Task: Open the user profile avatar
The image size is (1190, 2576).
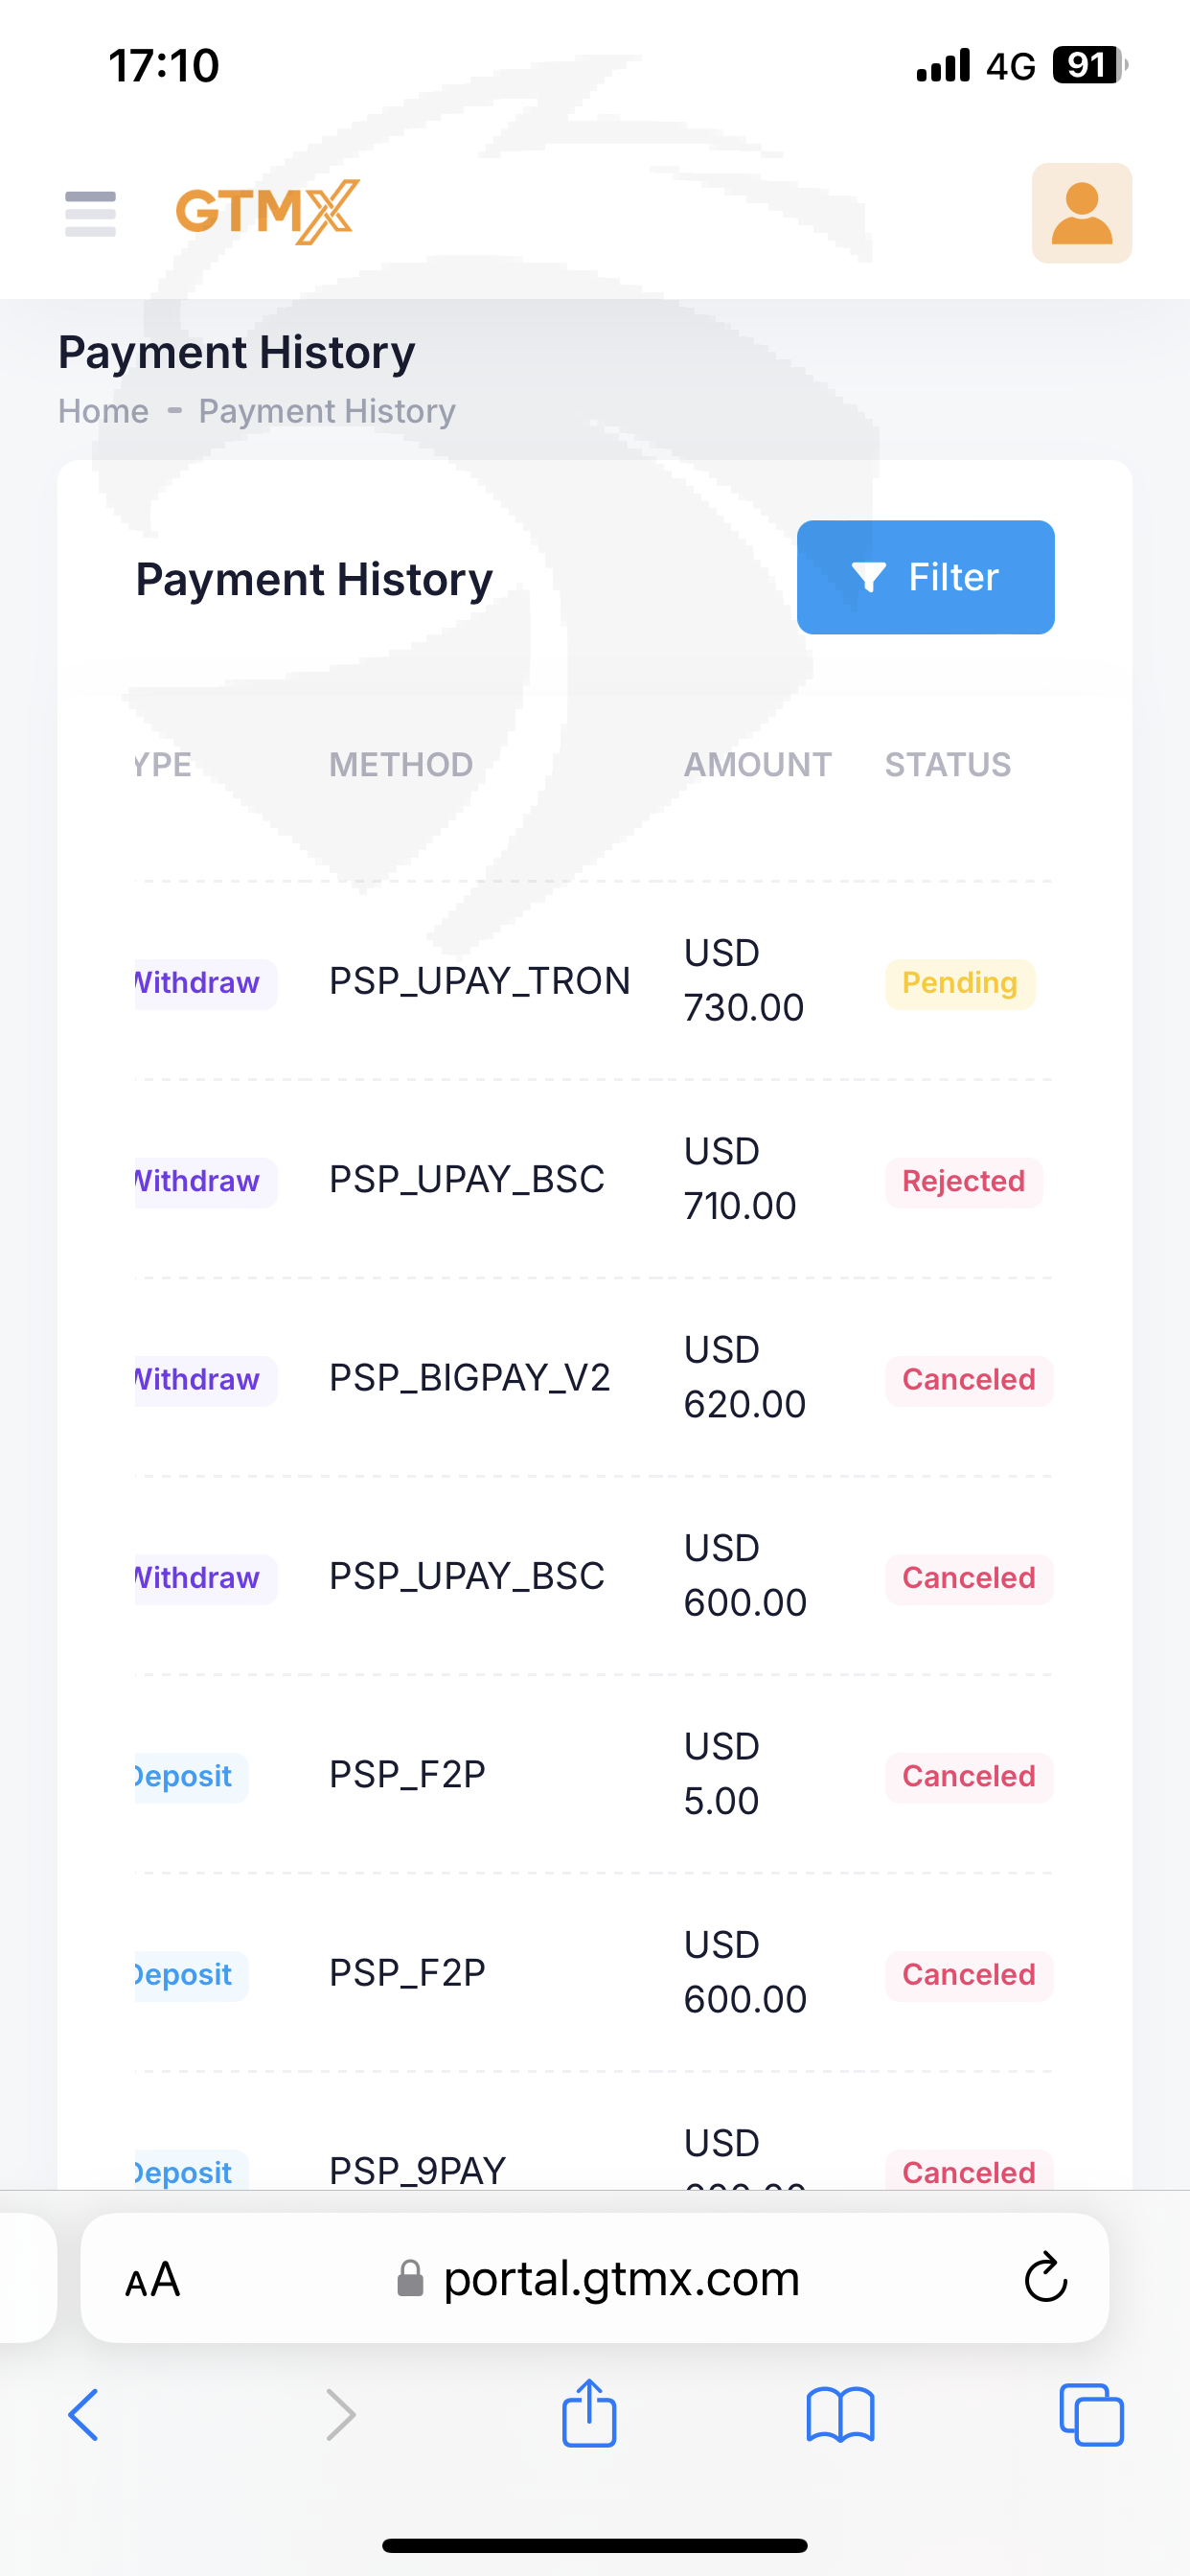Action: 1081,213
